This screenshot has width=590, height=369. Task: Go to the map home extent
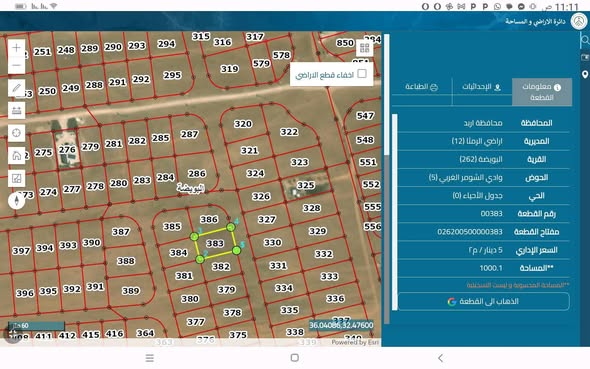click(x=16, y=155)
